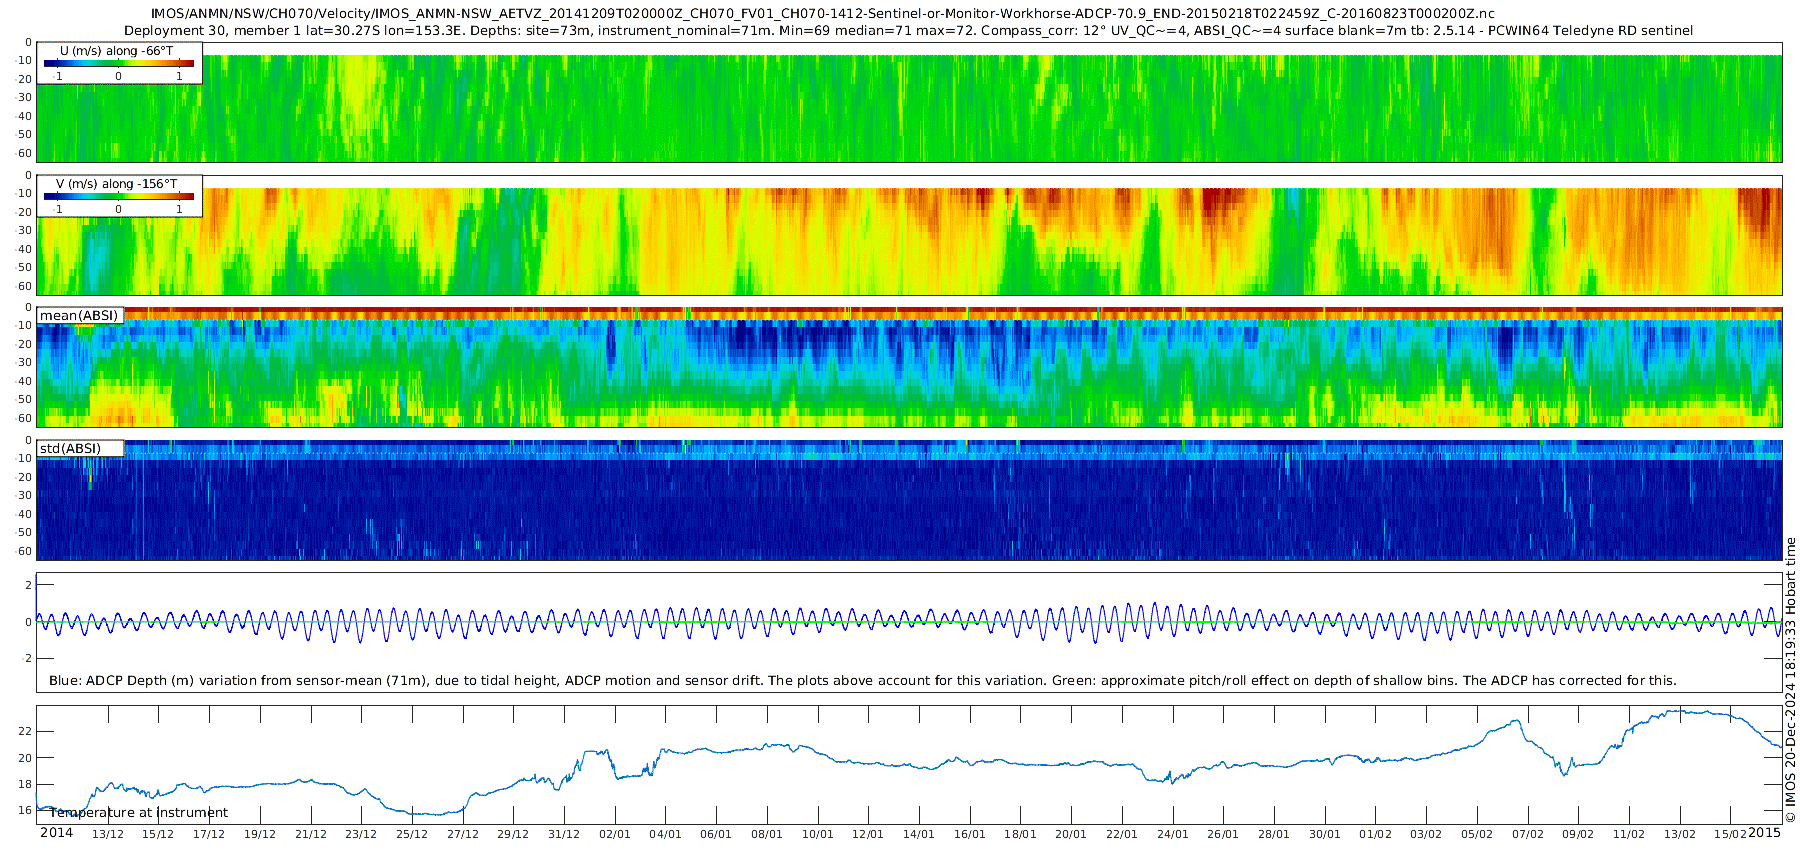Click the -2 tick on the depth variation axis

[26, 659]
